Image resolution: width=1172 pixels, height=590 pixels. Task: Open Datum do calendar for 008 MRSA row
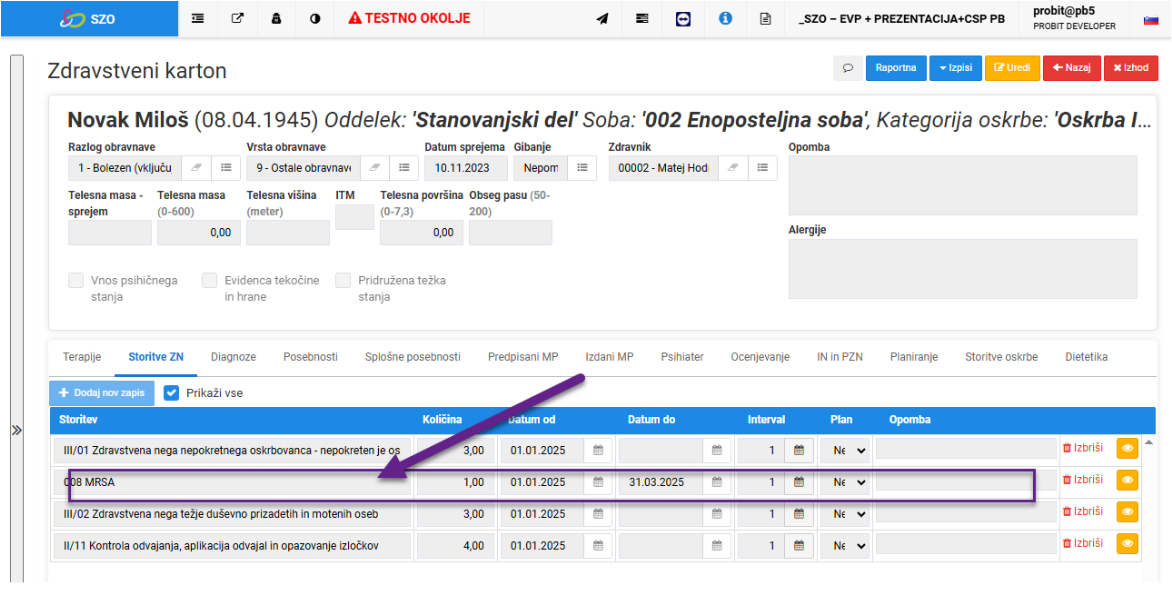click(717, 482)
